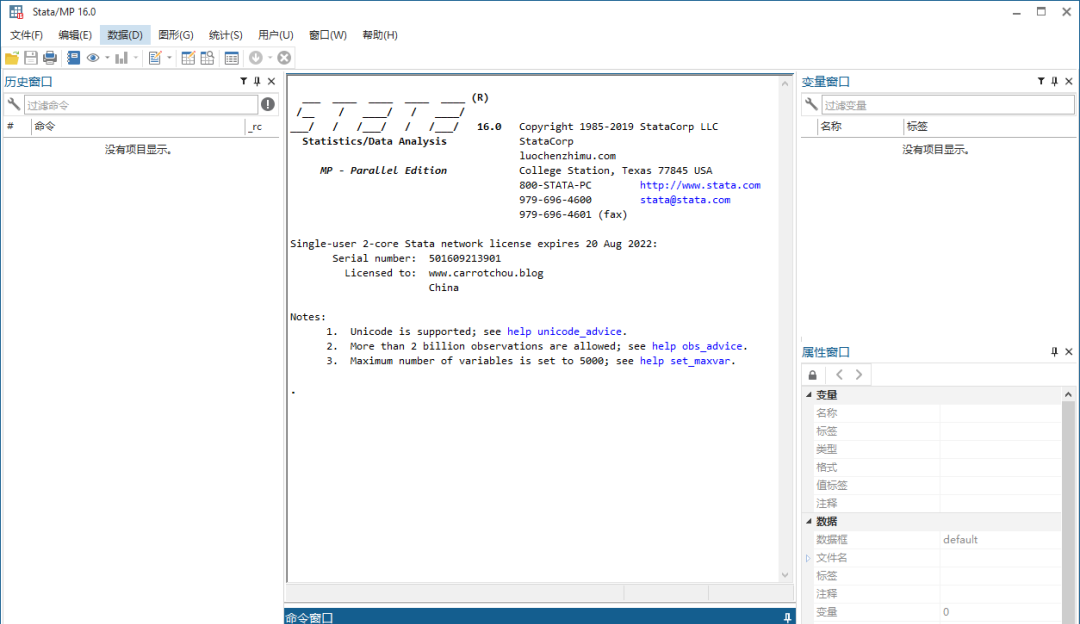1080x624 pixels.
Task: Close the 历史窗口 panel
Action: click(271, 81)
